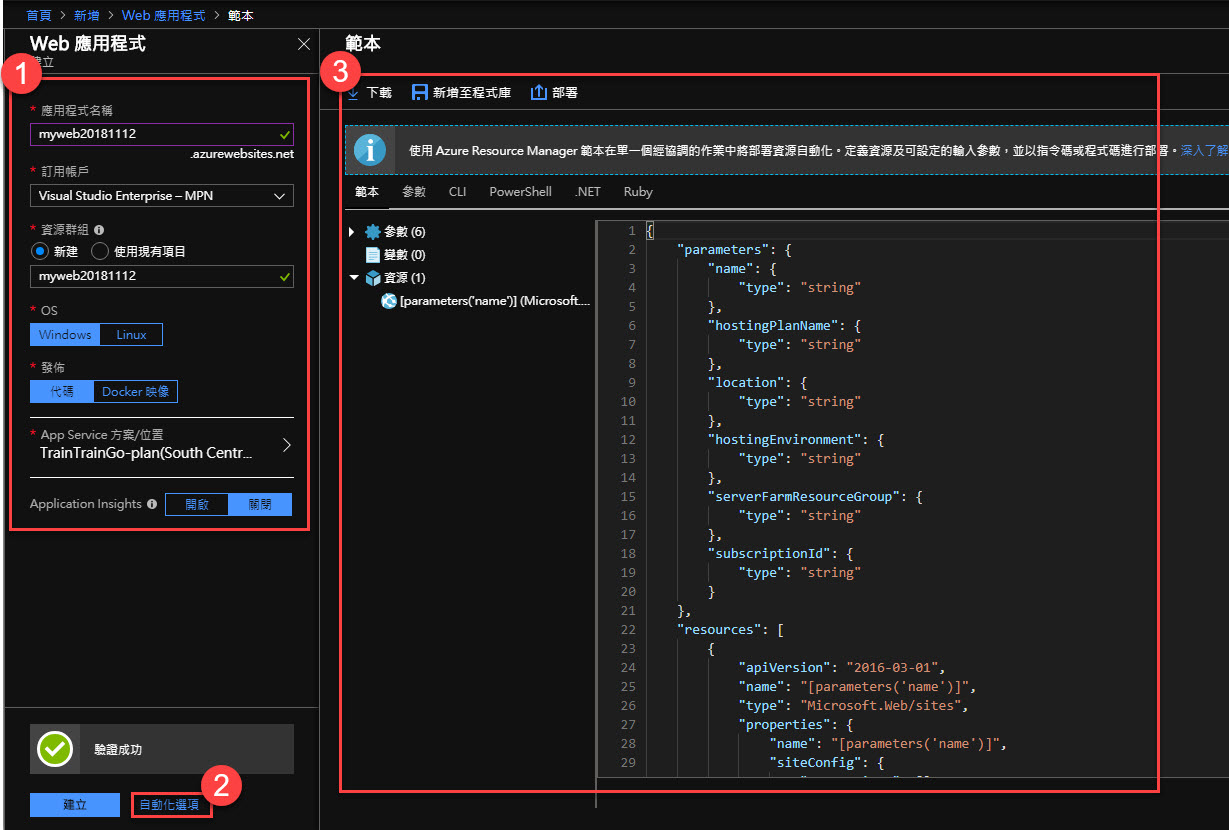Switch to the Ruby tab
Screen dimensions: 1229x830
point(638,192)
